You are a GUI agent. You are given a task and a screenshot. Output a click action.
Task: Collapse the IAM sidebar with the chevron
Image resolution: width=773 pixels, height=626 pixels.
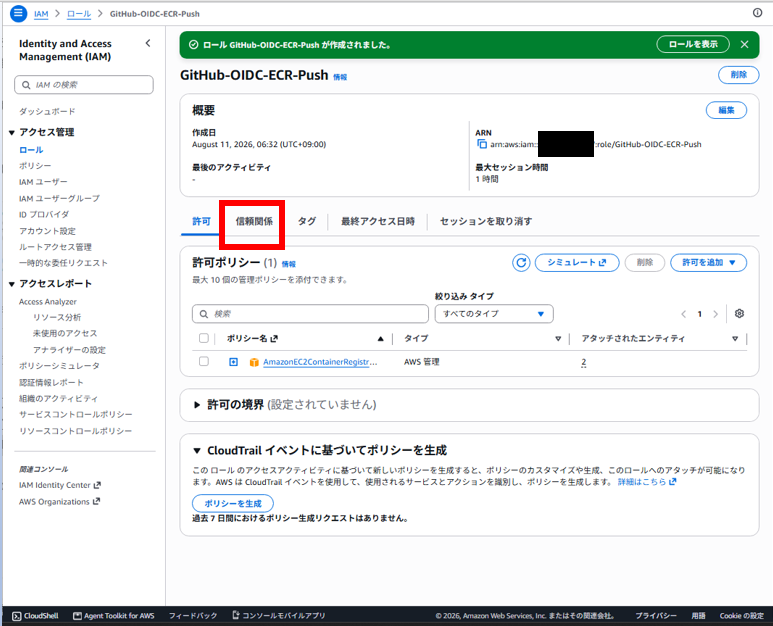[148, 43]
